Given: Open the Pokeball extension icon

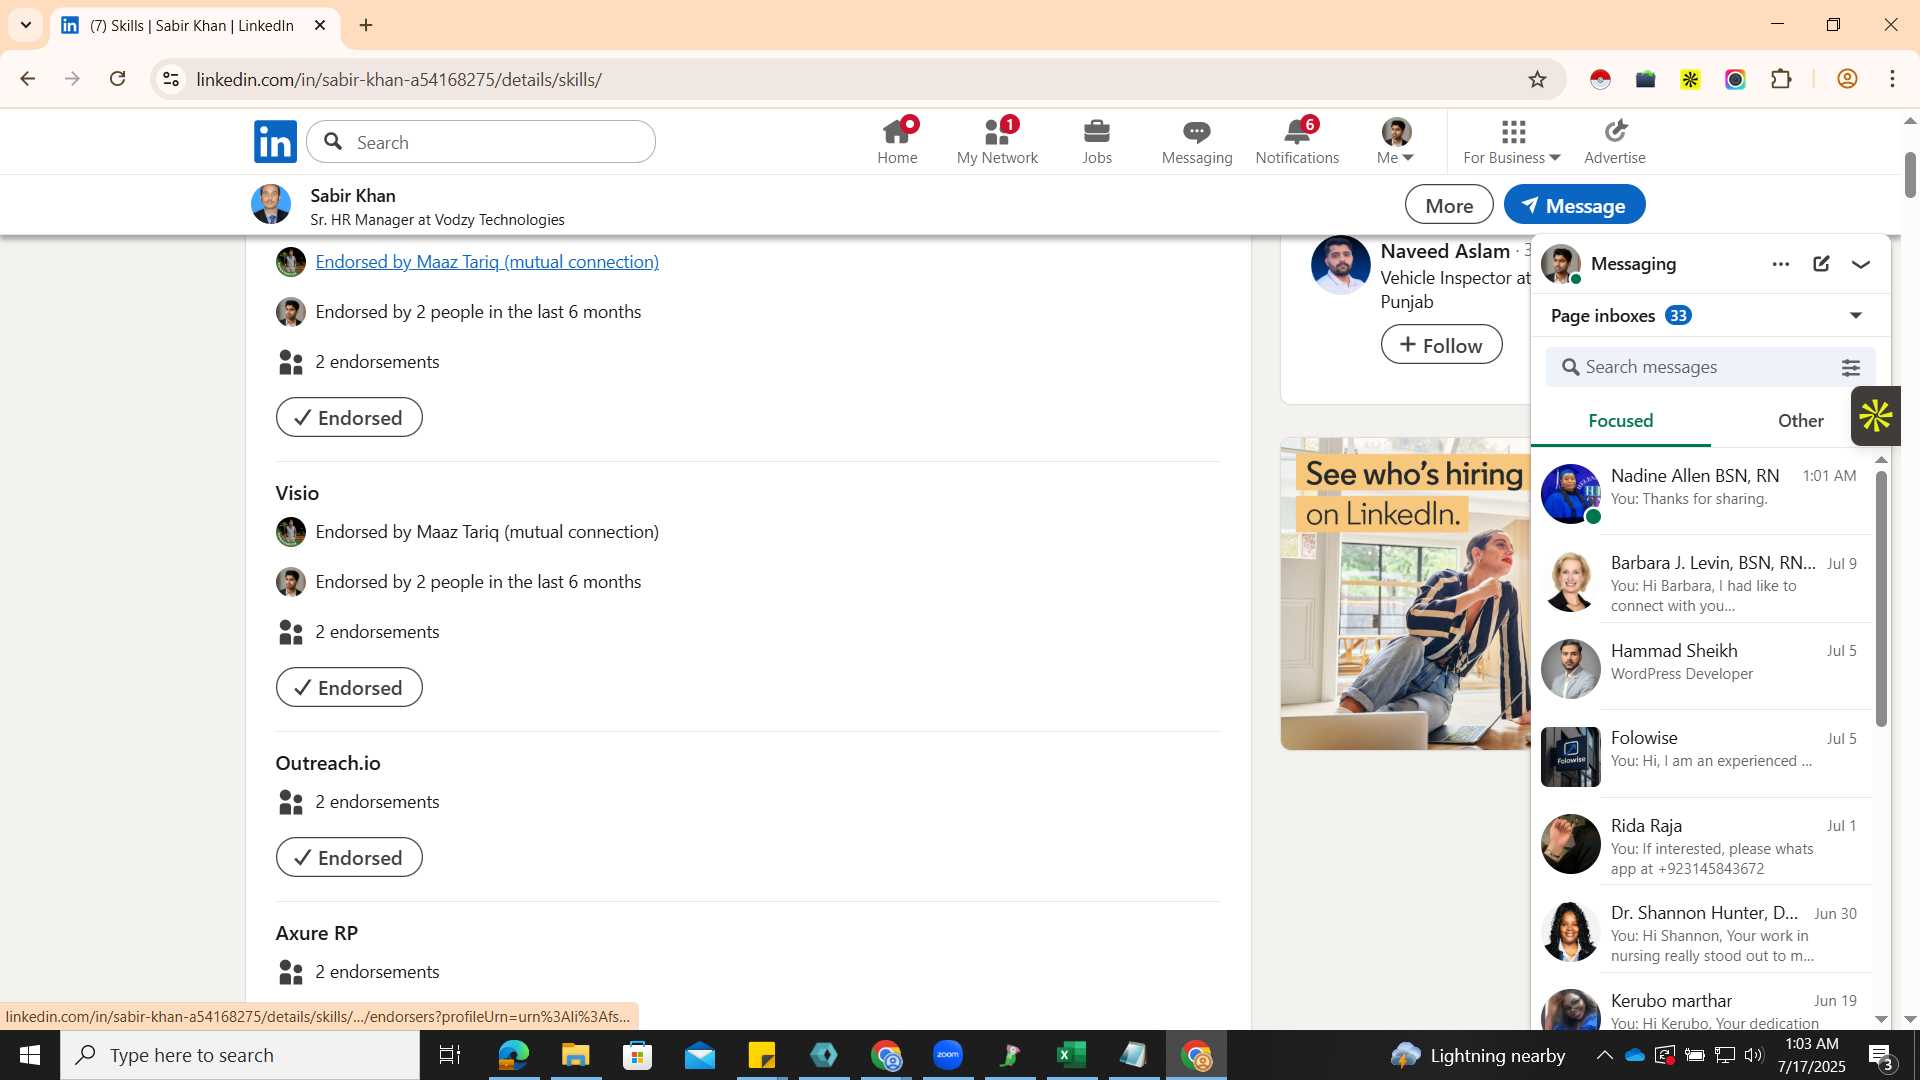Looking at the screenshot, I should pos(1600,79).
